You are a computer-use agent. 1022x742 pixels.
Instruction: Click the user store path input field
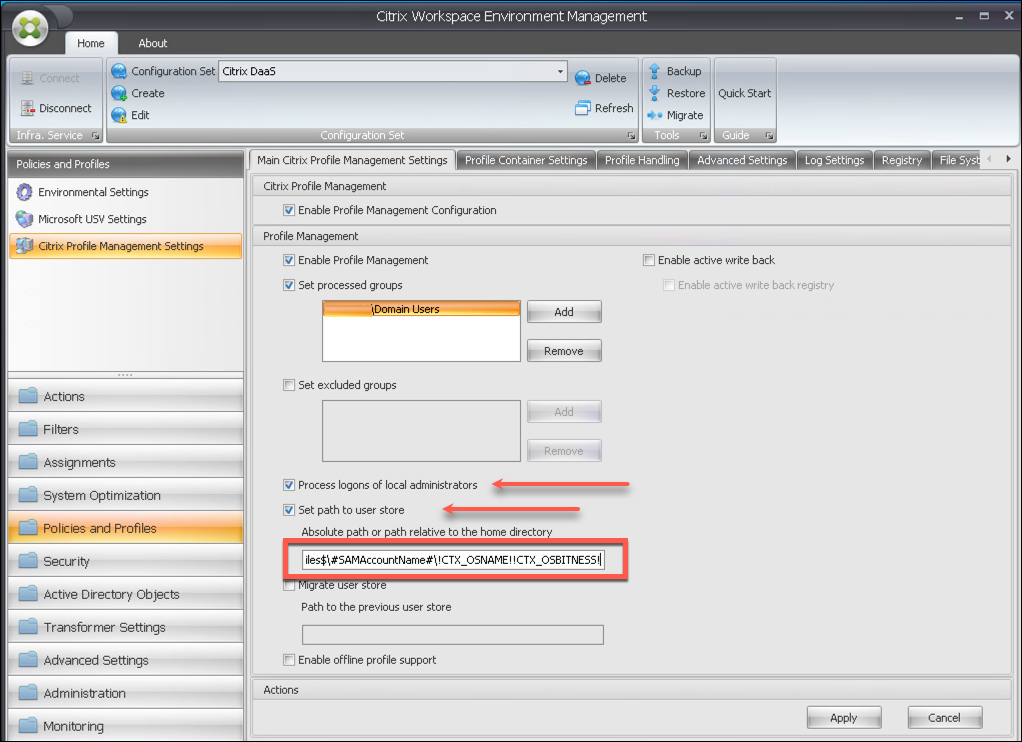[455, 560]
